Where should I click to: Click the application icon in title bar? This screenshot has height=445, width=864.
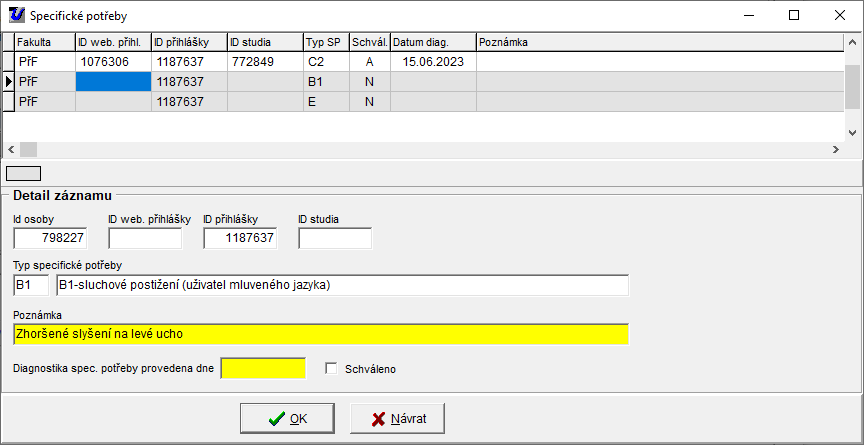15,15
